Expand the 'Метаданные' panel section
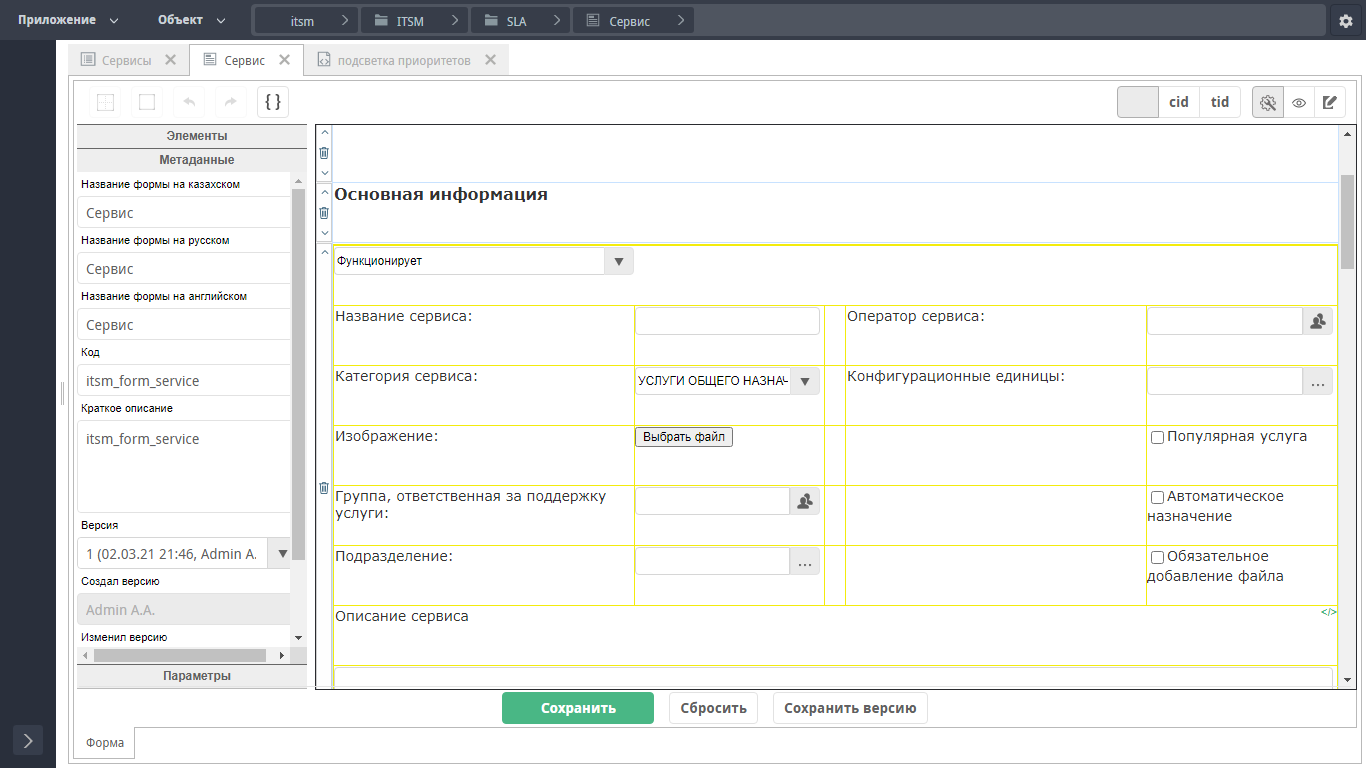The image size is (1366, 768). [x=192, y=160]
